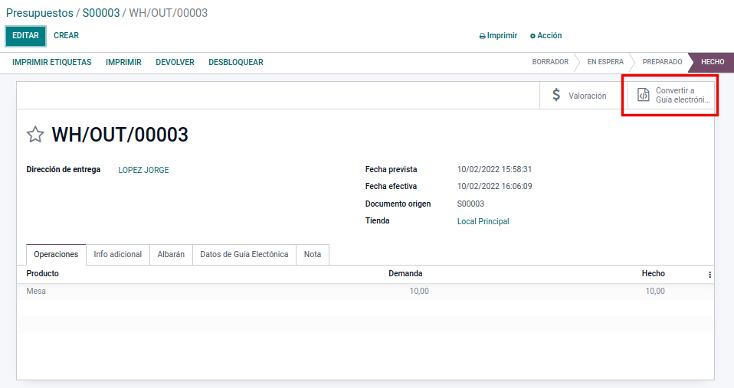Screen dimensions: 734x388
Task: Click the dollar sign Valoración icon
Action: pyautogui.click(x=556, y=95)
